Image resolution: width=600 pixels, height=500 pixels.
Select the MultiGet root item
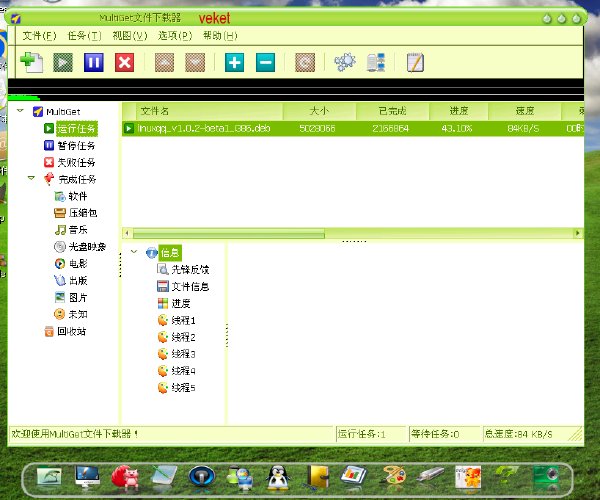click(x=63, y=112)
